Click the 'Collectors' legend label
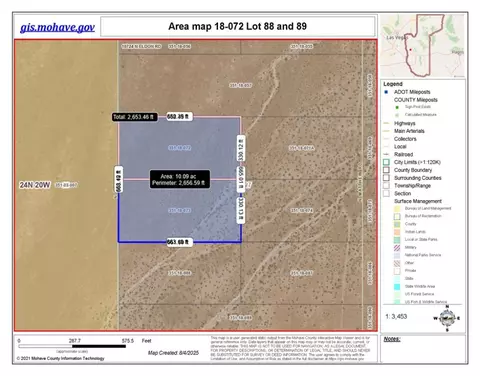 (405, 139)
